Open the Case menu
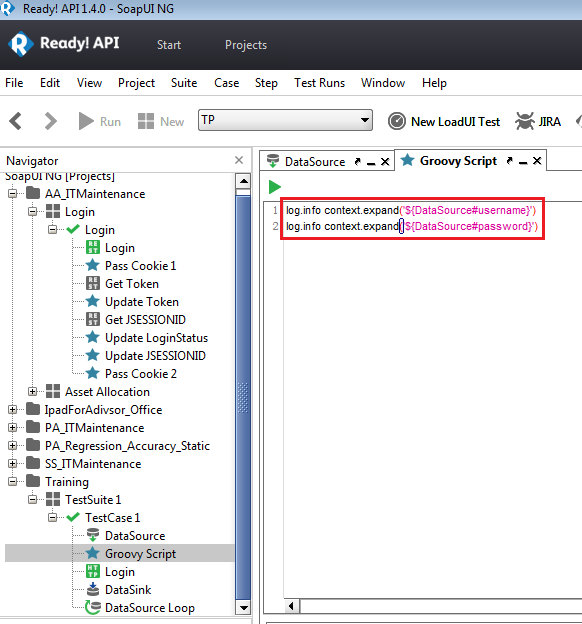The image size is (582, 624). [x=227, y=83]
